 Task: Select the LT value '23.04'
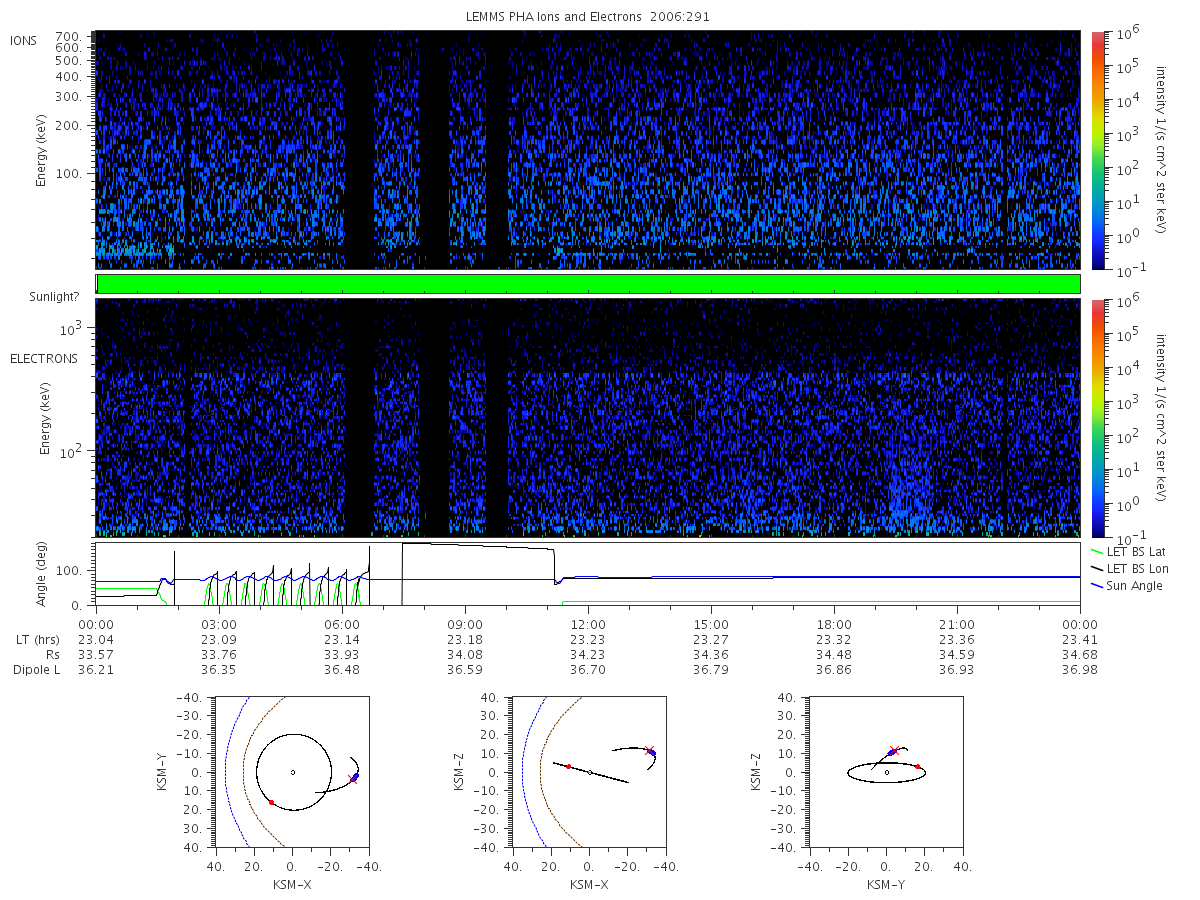(x=95, y=640)
